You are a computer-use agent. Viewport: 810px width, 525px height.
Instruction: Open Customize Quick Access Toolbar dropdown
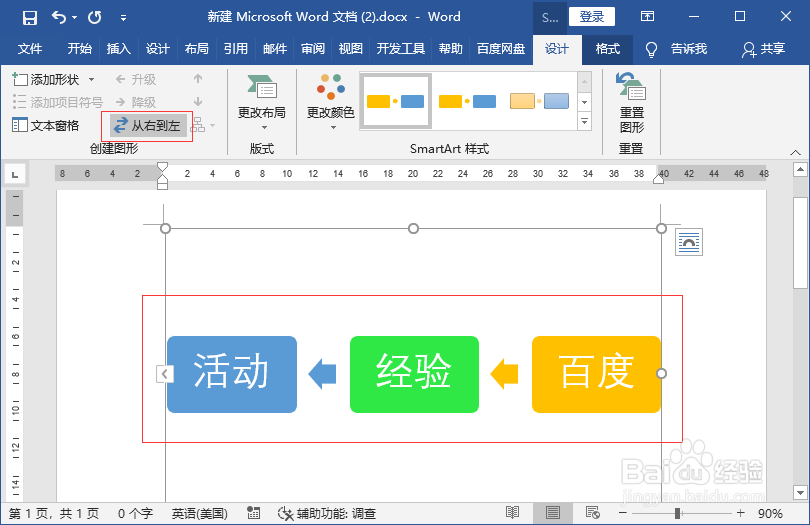coord(123,18)
